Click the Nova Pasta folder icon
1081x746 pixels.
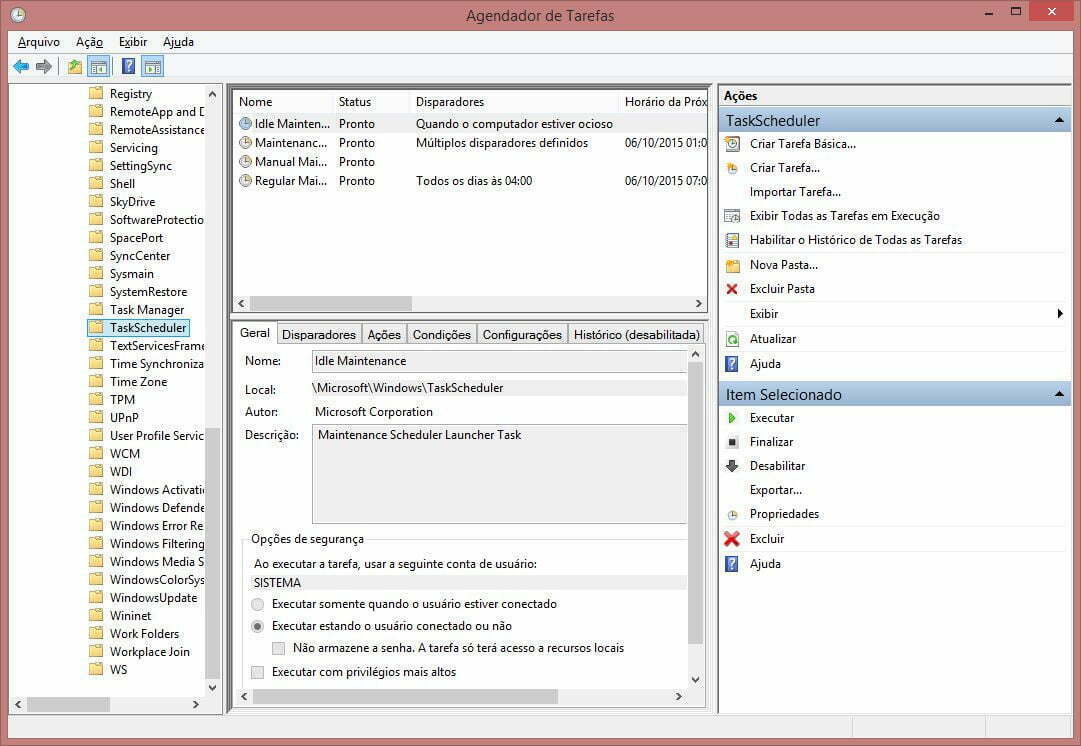tap(732, 265)
